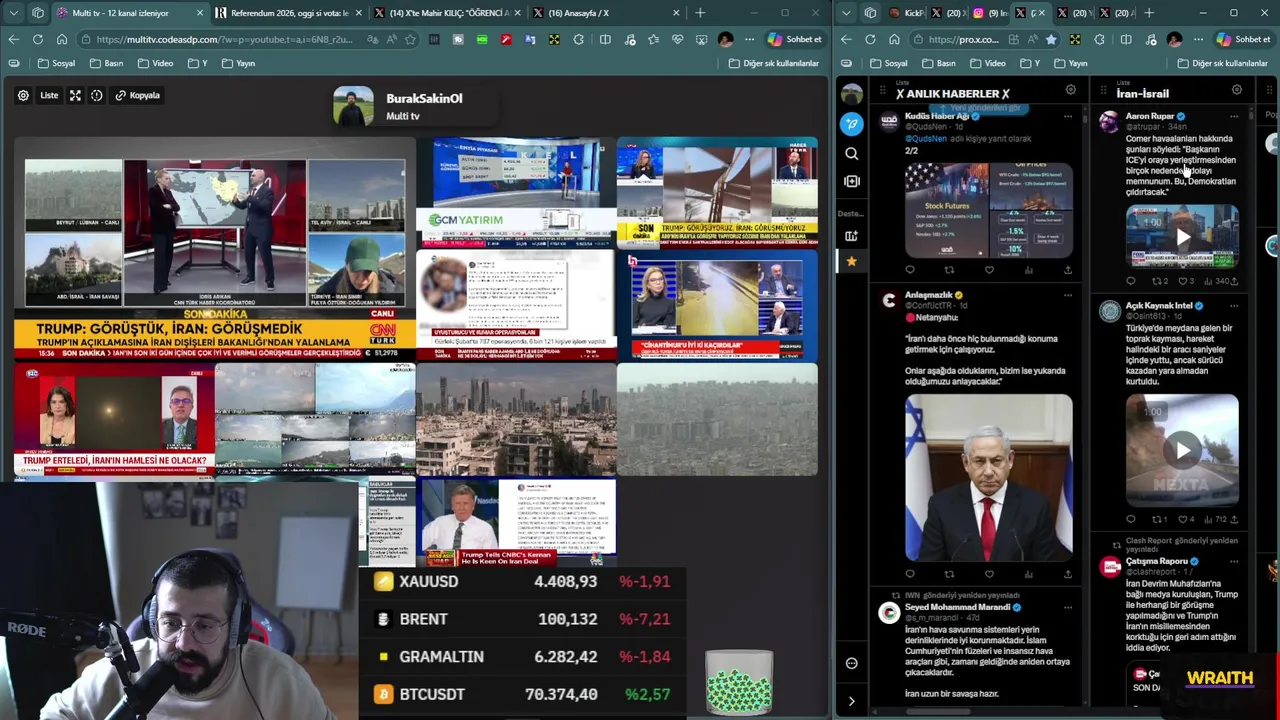Viewport: 1280px width, 720px height.
Task: Open Diğer sık kullanılanlar folder in right browser
Action: [x=1222, y=63]
